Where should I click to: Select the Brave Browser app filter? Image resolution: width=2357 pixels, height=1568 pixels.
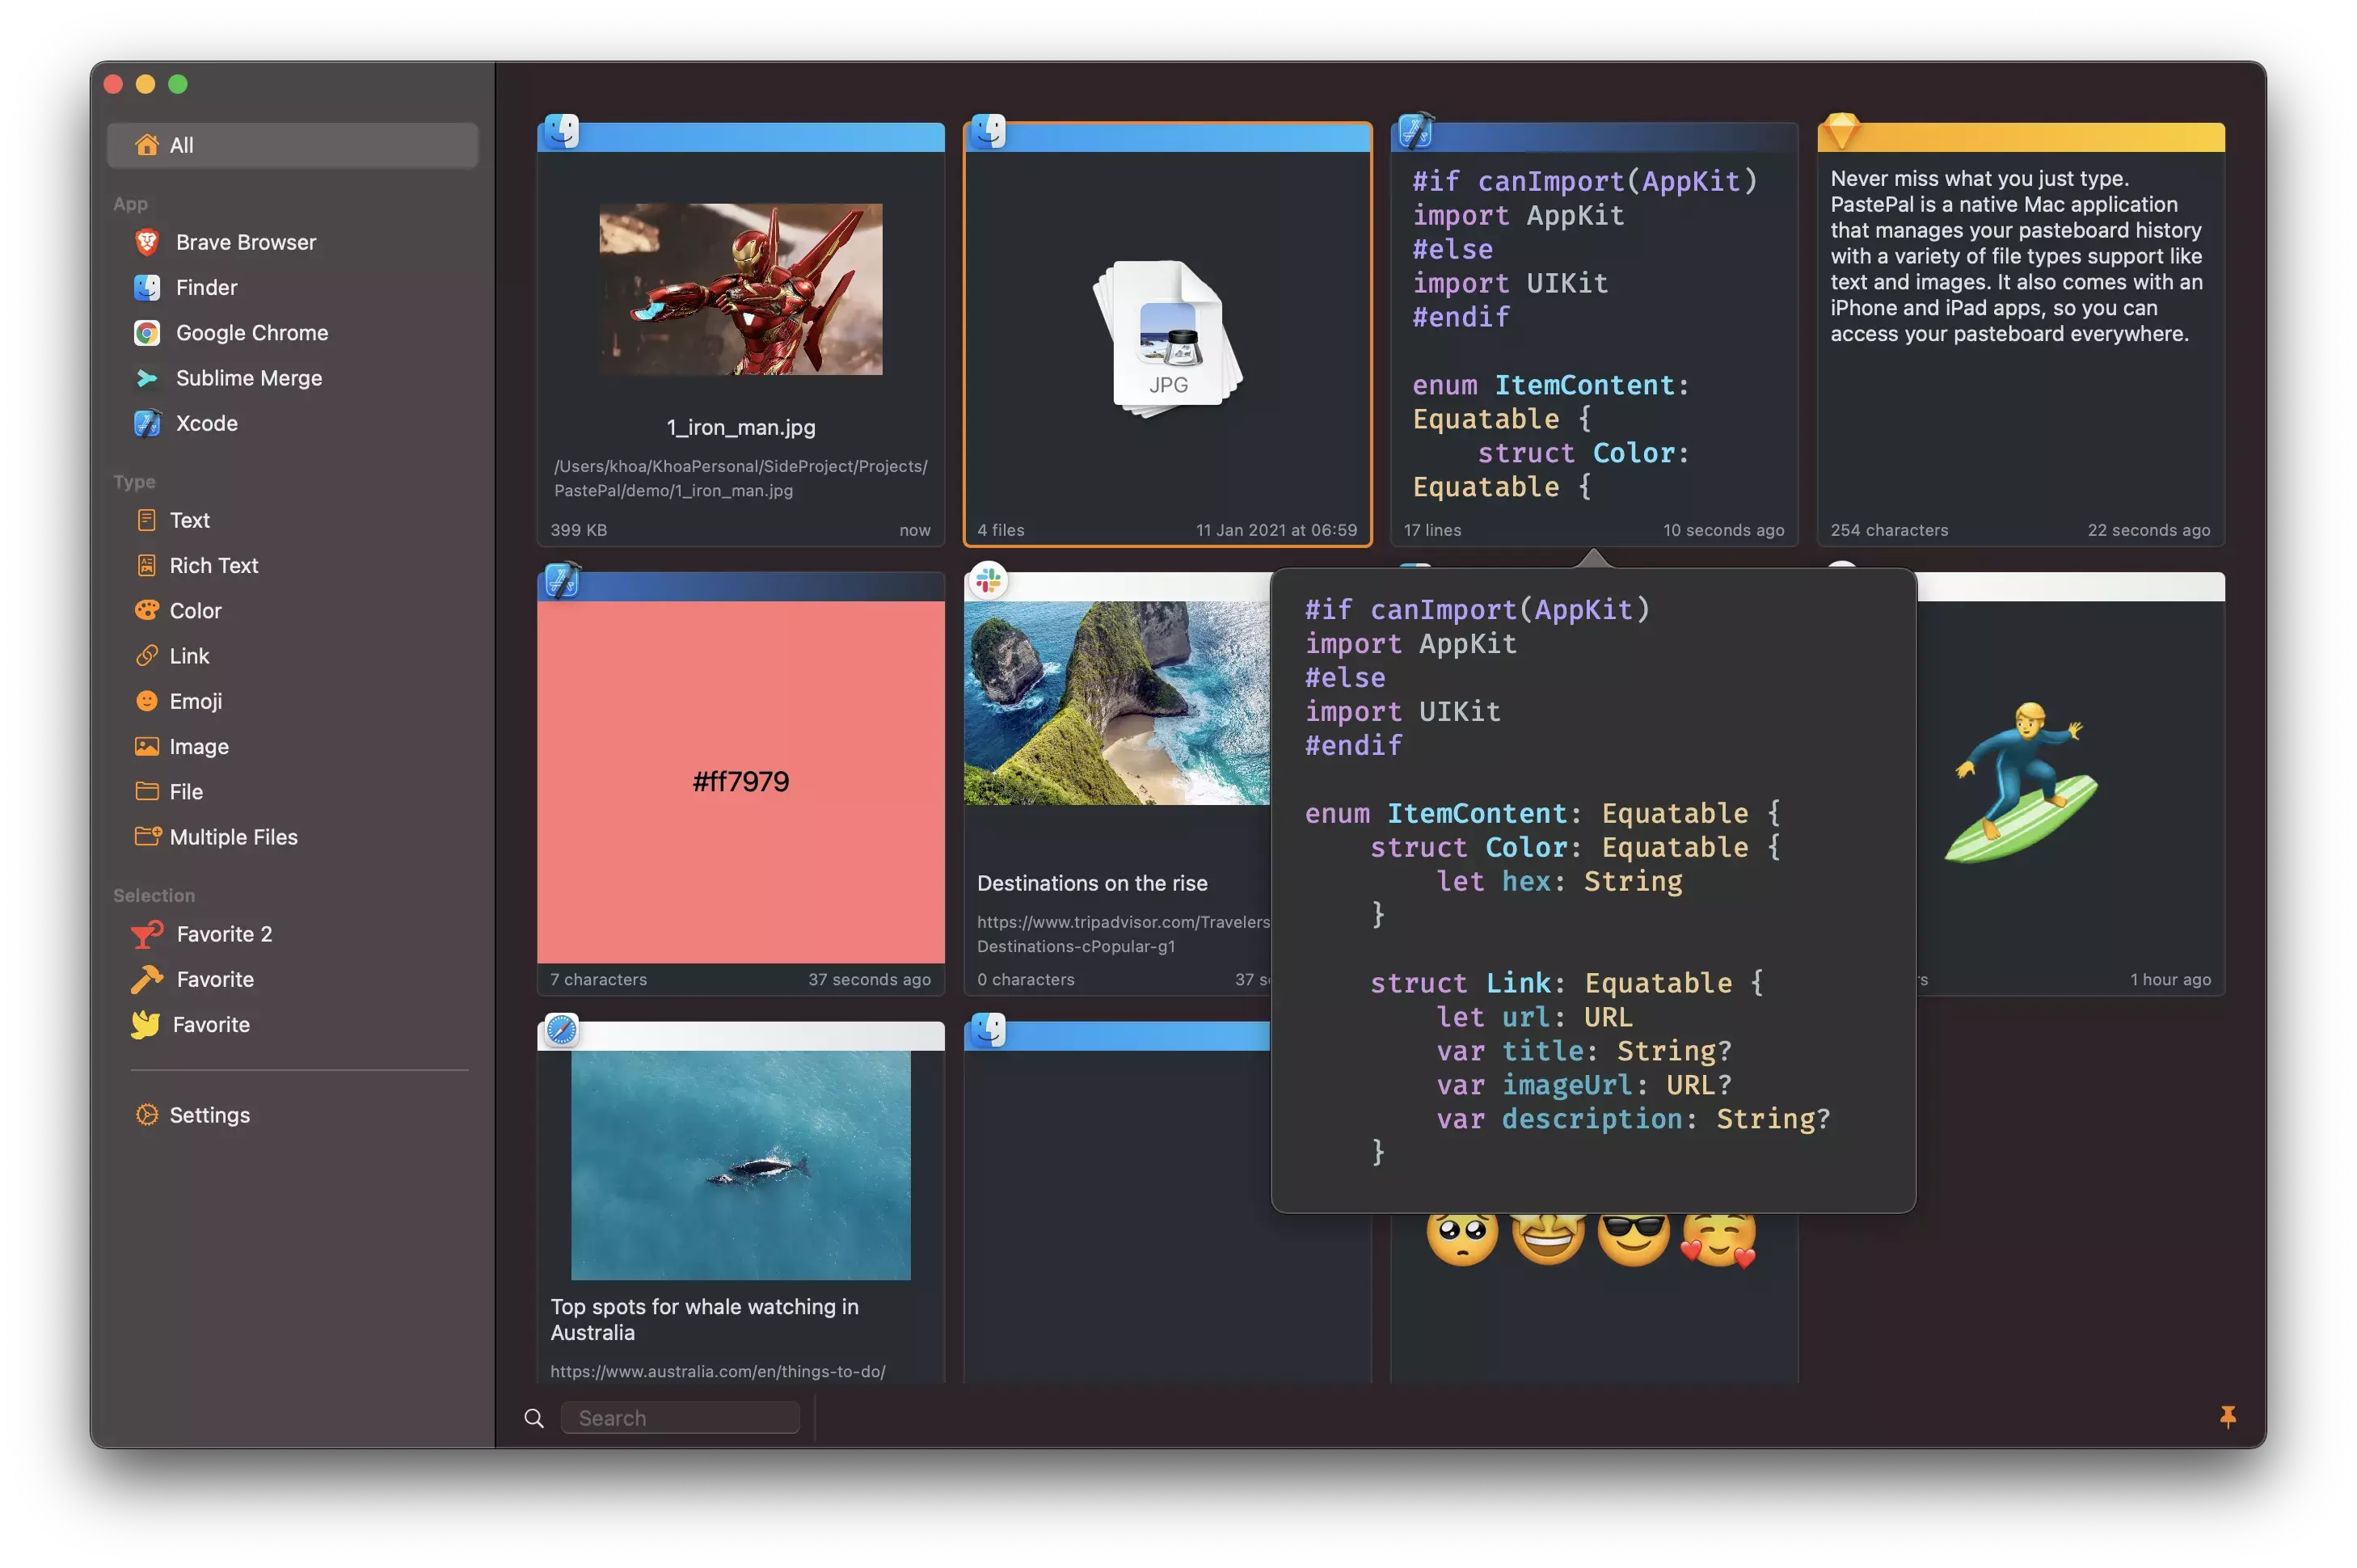coord(245,242)
